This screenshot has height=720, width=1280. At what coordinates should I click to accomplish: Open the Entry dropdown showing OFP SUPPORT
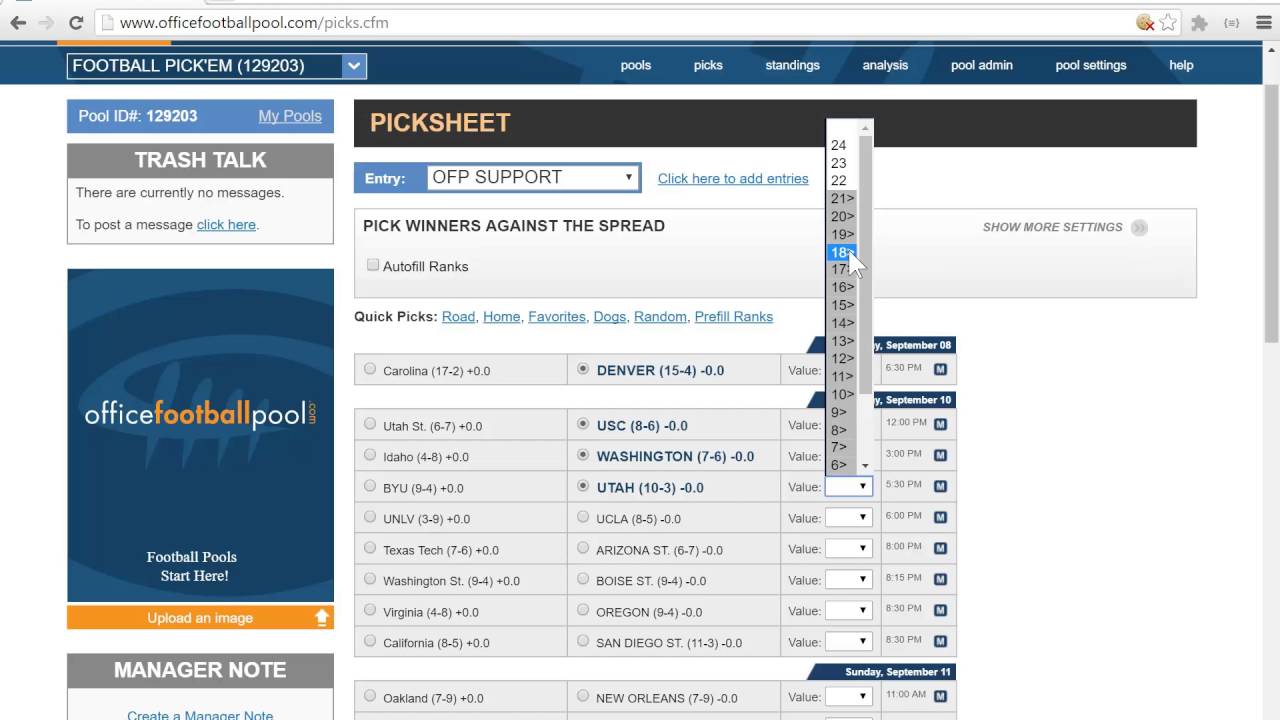[533, 178]
